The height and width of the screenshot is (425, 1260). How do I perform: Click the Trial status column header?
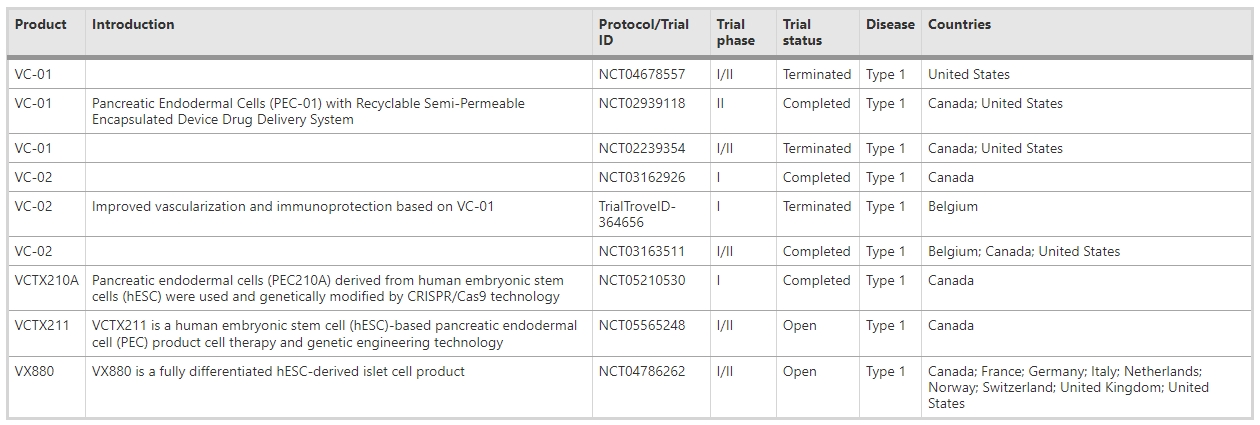[x=803, y=32]
